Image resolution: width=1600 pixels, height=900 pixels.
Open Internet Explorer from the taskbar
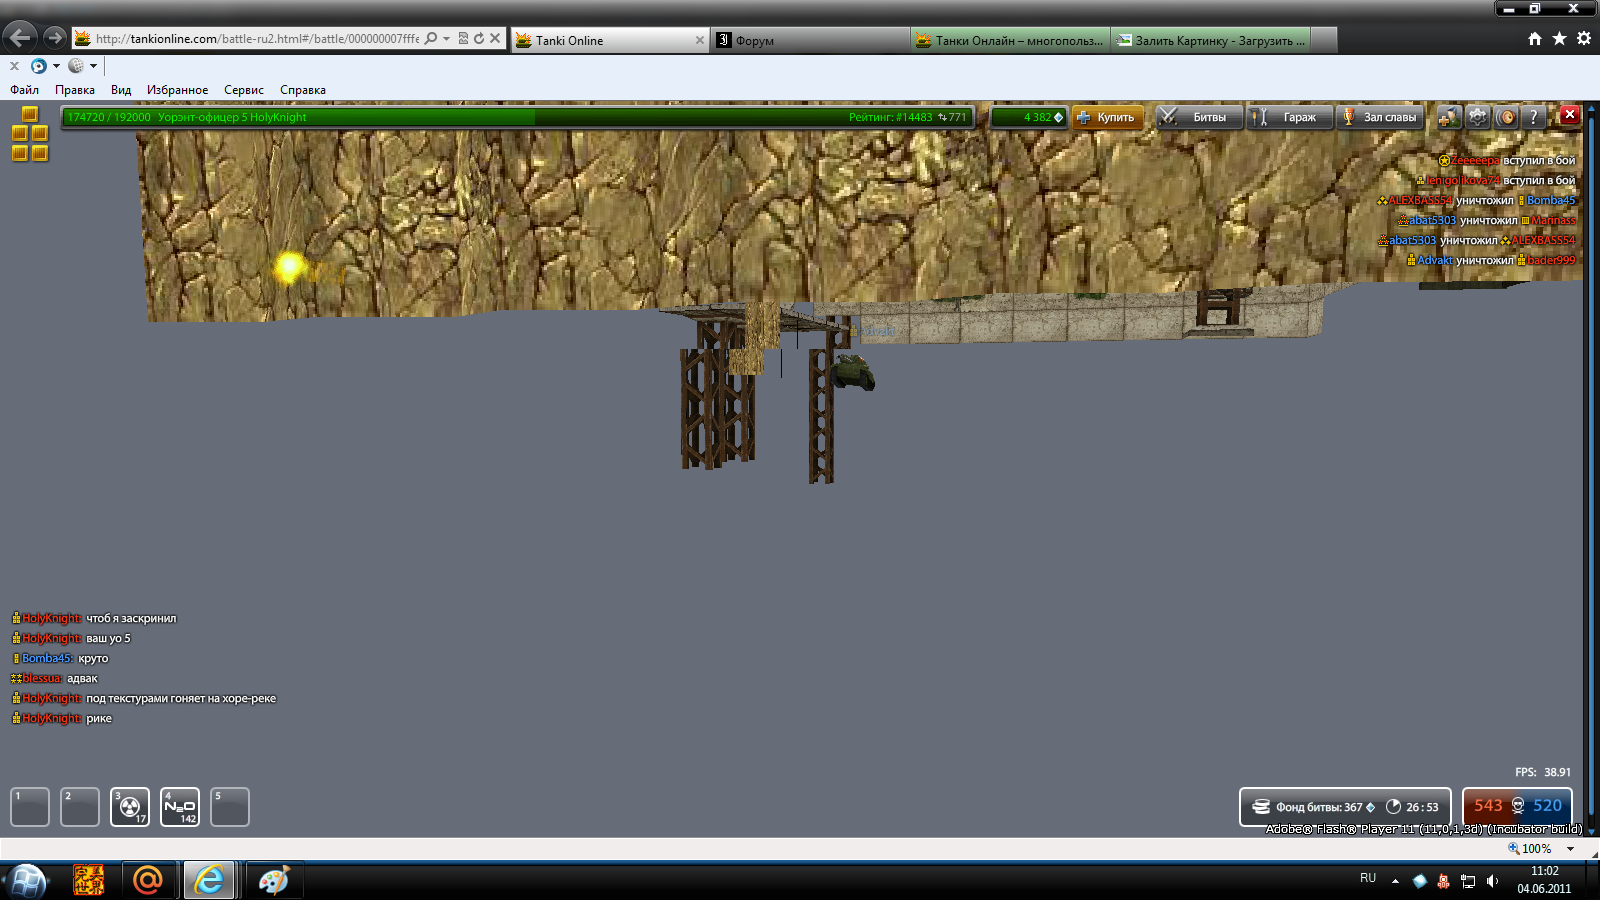tap(209, 880)
